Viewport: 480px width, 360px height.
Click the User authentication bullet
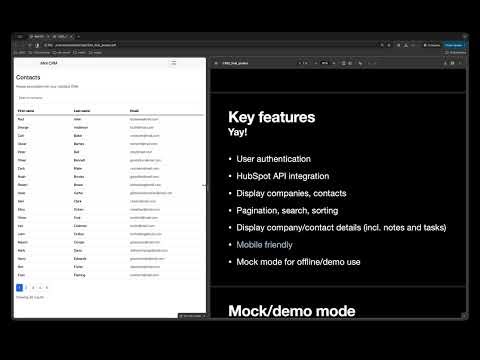point(274,159)
